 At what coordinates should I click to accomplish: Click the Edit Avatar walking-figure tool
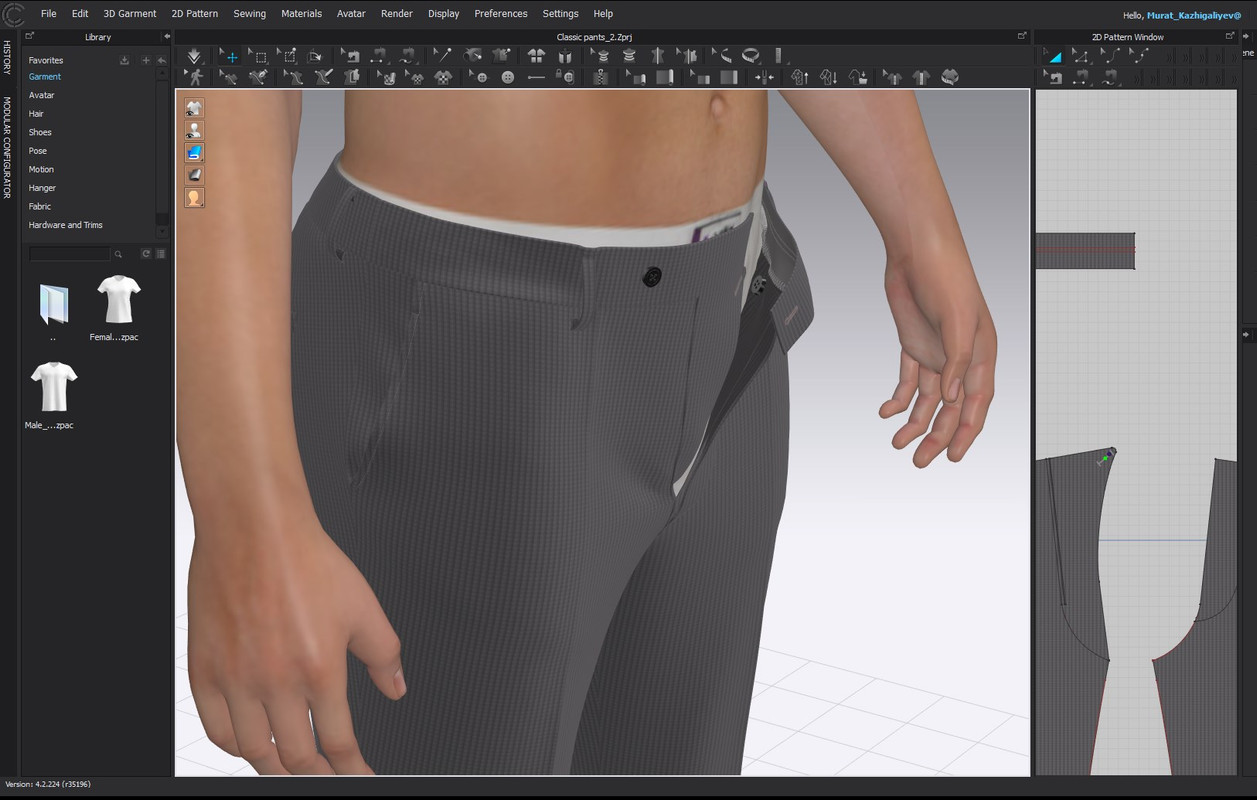pyautogui.click(x=195, y=77)
